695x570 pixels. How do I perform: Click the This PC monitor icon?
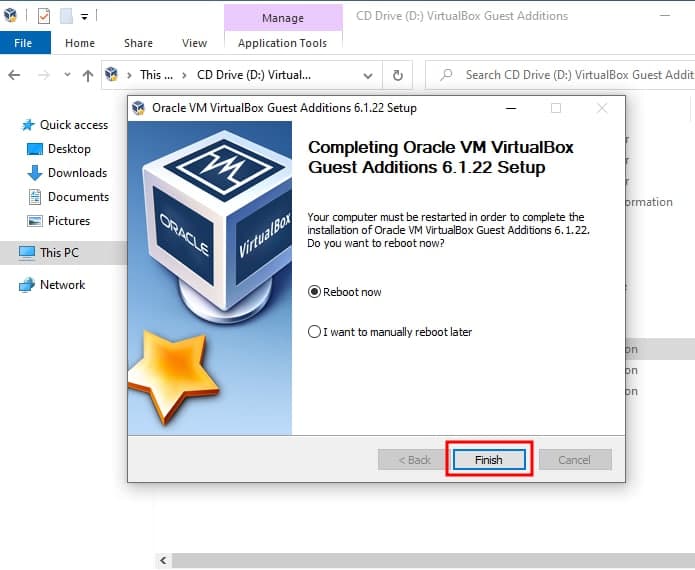[x=27, y=253]
